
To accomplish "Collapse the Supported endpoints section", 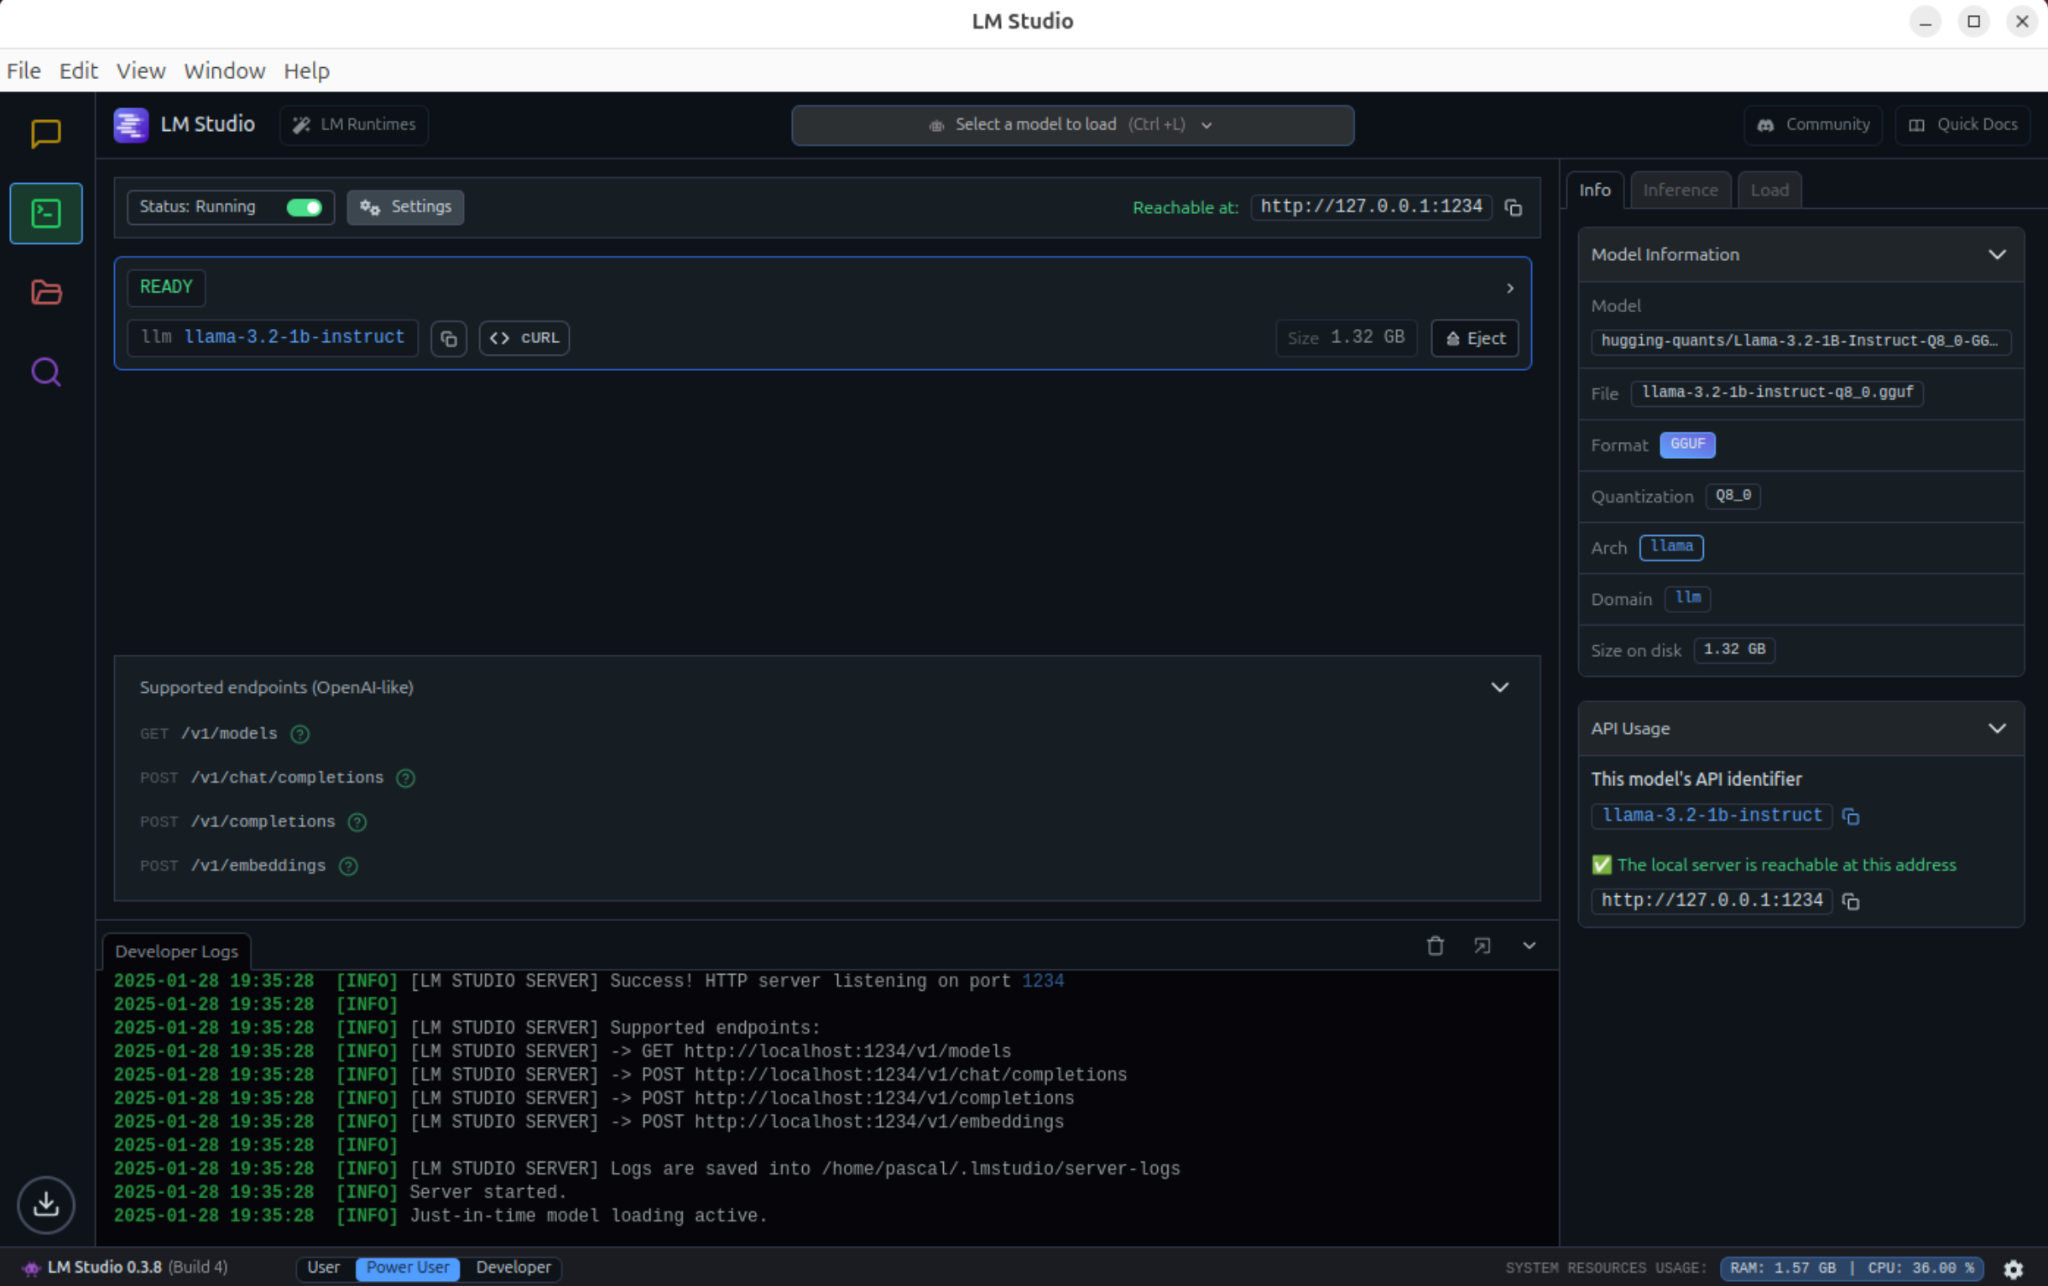I will (1499, 688).
